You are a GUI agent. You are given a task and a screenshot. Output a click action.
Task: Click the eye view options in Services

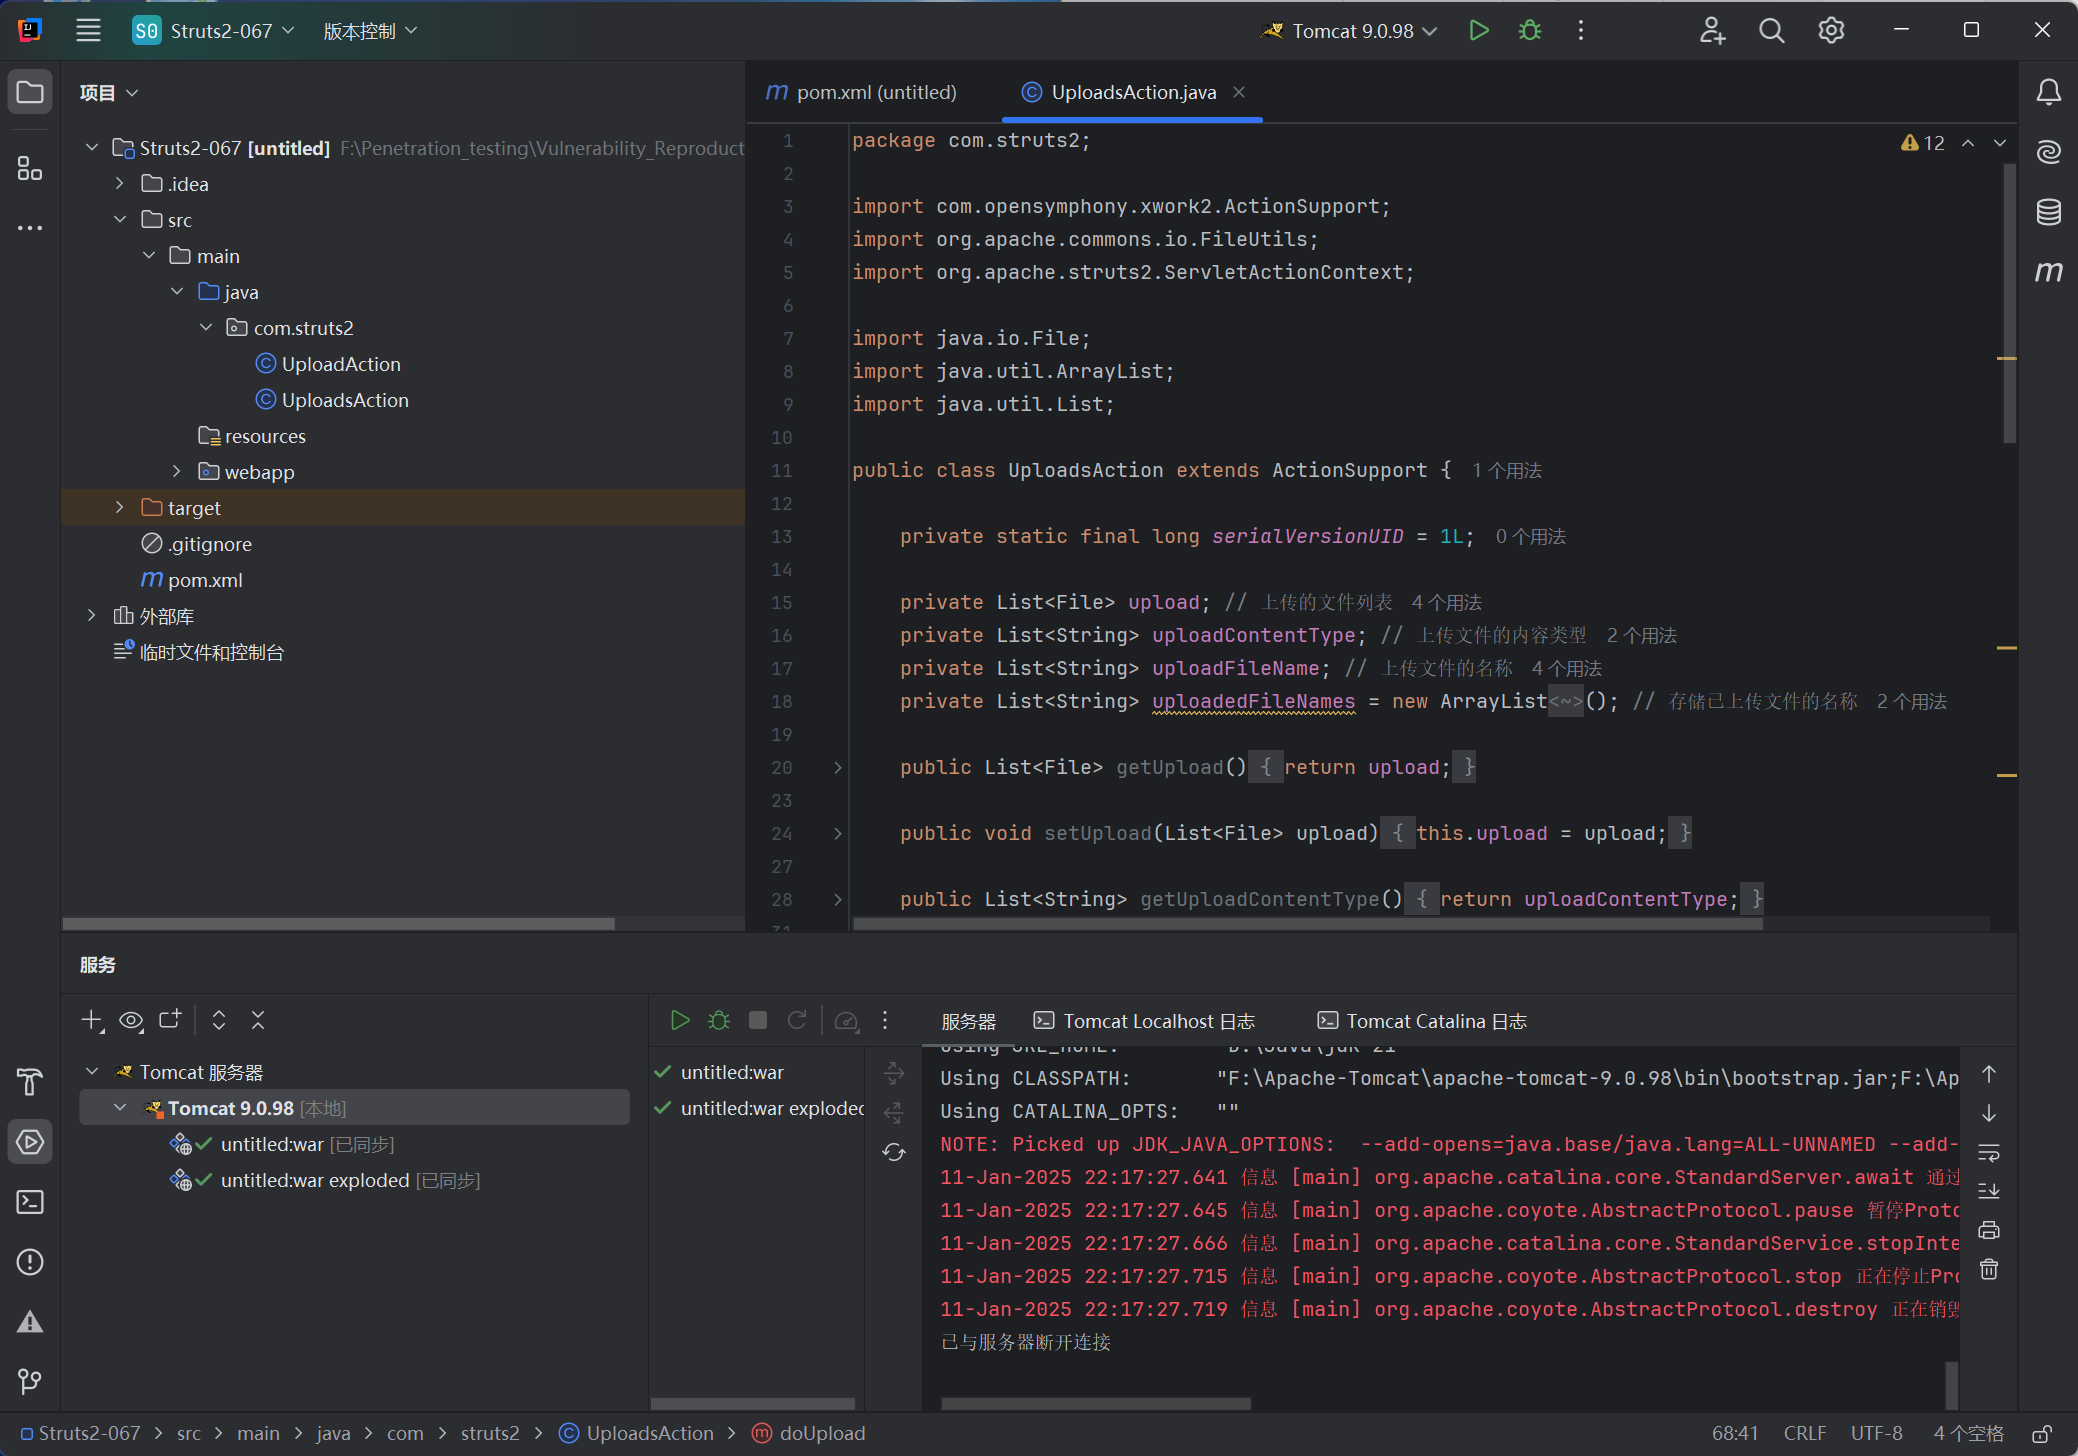tap(131, 1020)
